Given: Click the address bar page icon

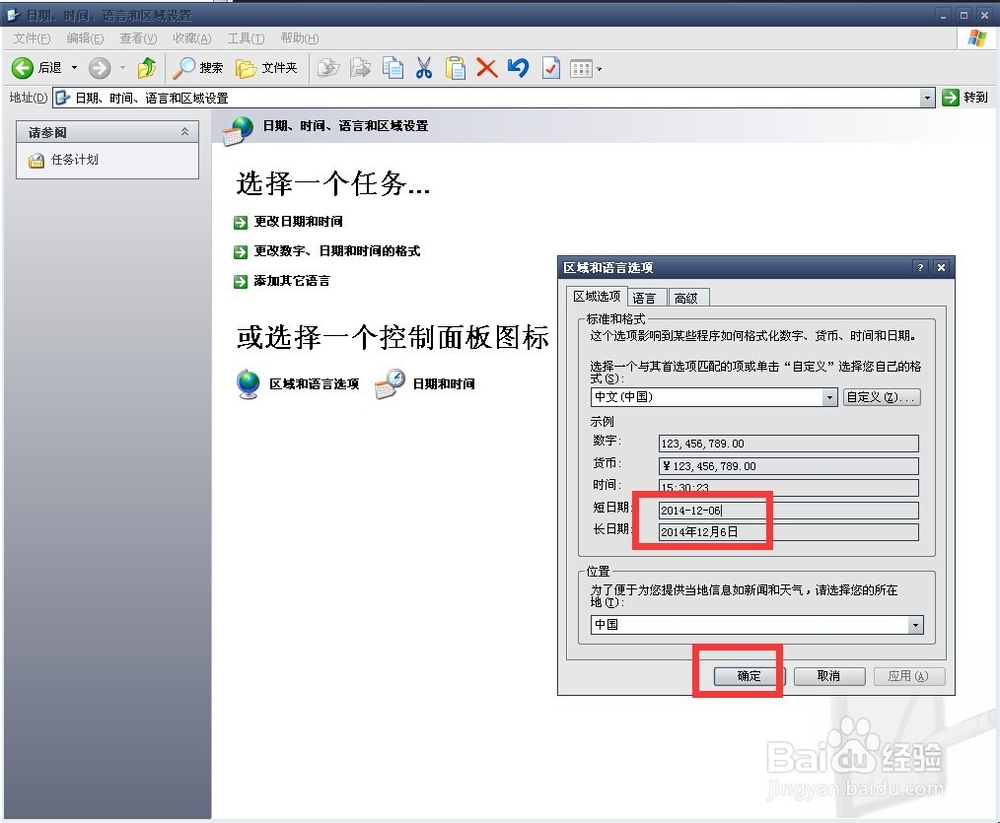Looking at the screenshot, I should click(x=62, y=98).
